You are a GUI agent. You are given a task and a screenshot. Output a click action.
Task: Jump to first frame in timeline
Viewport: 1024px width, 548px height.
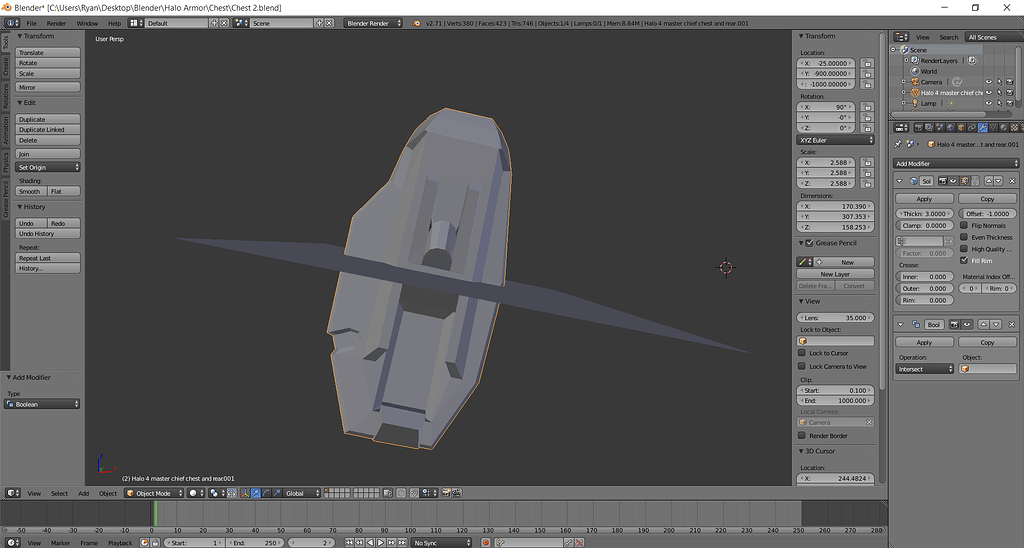pyautogui.click(x=349, y=543)
